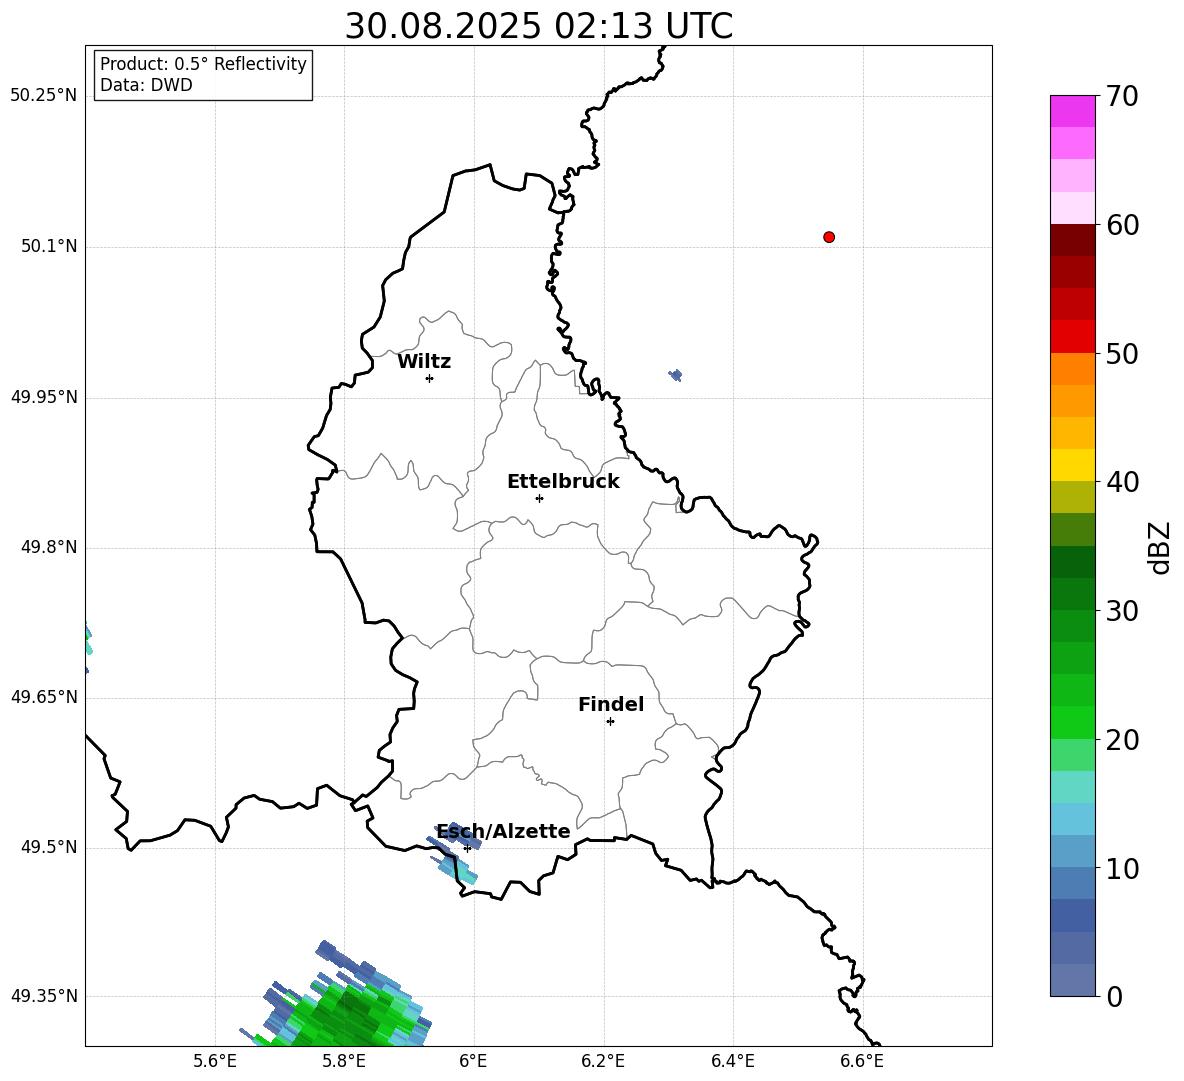Viewport: 1184px width, 1081px height.
Task: Click the colorbar tick label 20
Action: coord(1122,740)
